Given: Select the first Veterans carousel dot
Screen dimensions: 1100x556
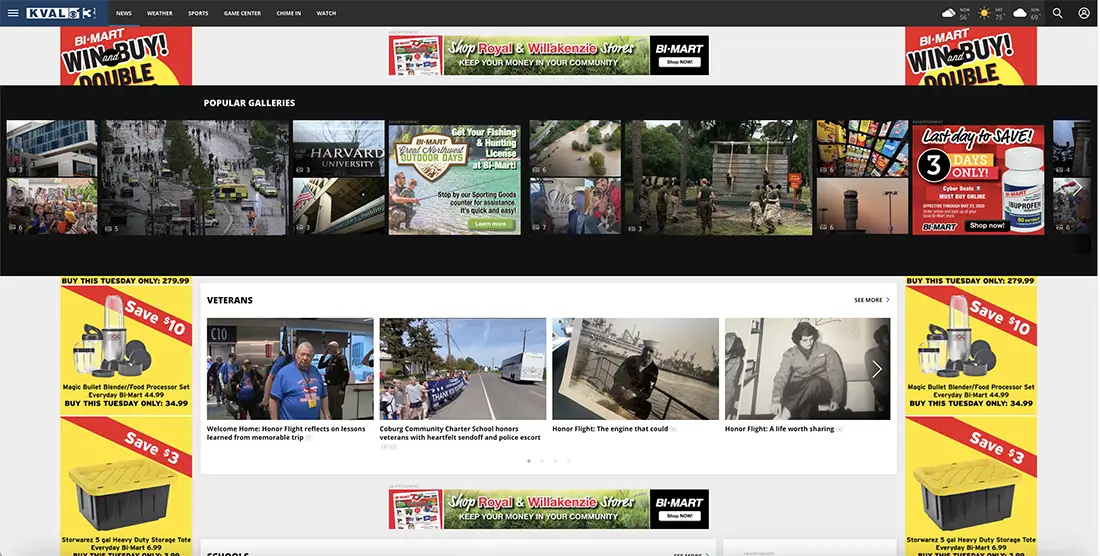Looking at the screenshot, I should click(x=528, y=461).
